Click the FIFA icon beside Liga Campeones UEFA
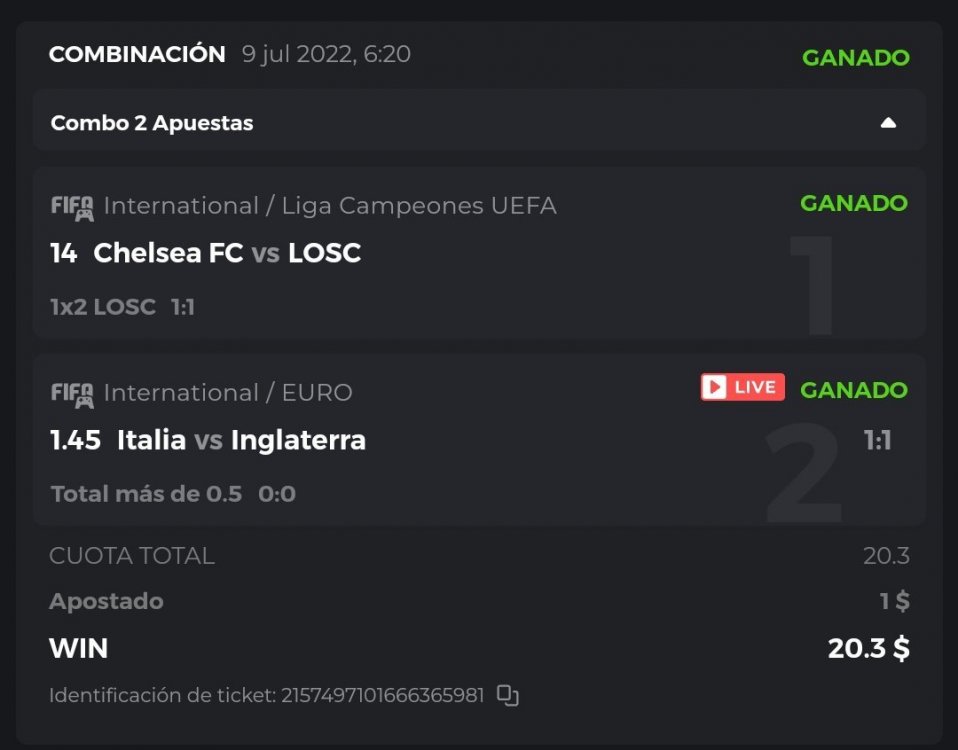Image resolution: width=958 pixels, height=750 pixels. coord(72,207)
